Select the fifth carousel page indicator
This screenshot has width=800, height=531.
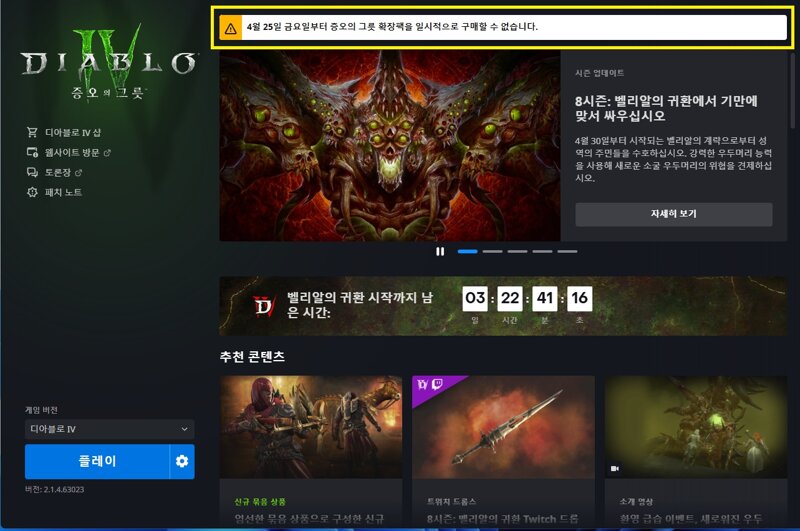[567, 251]
